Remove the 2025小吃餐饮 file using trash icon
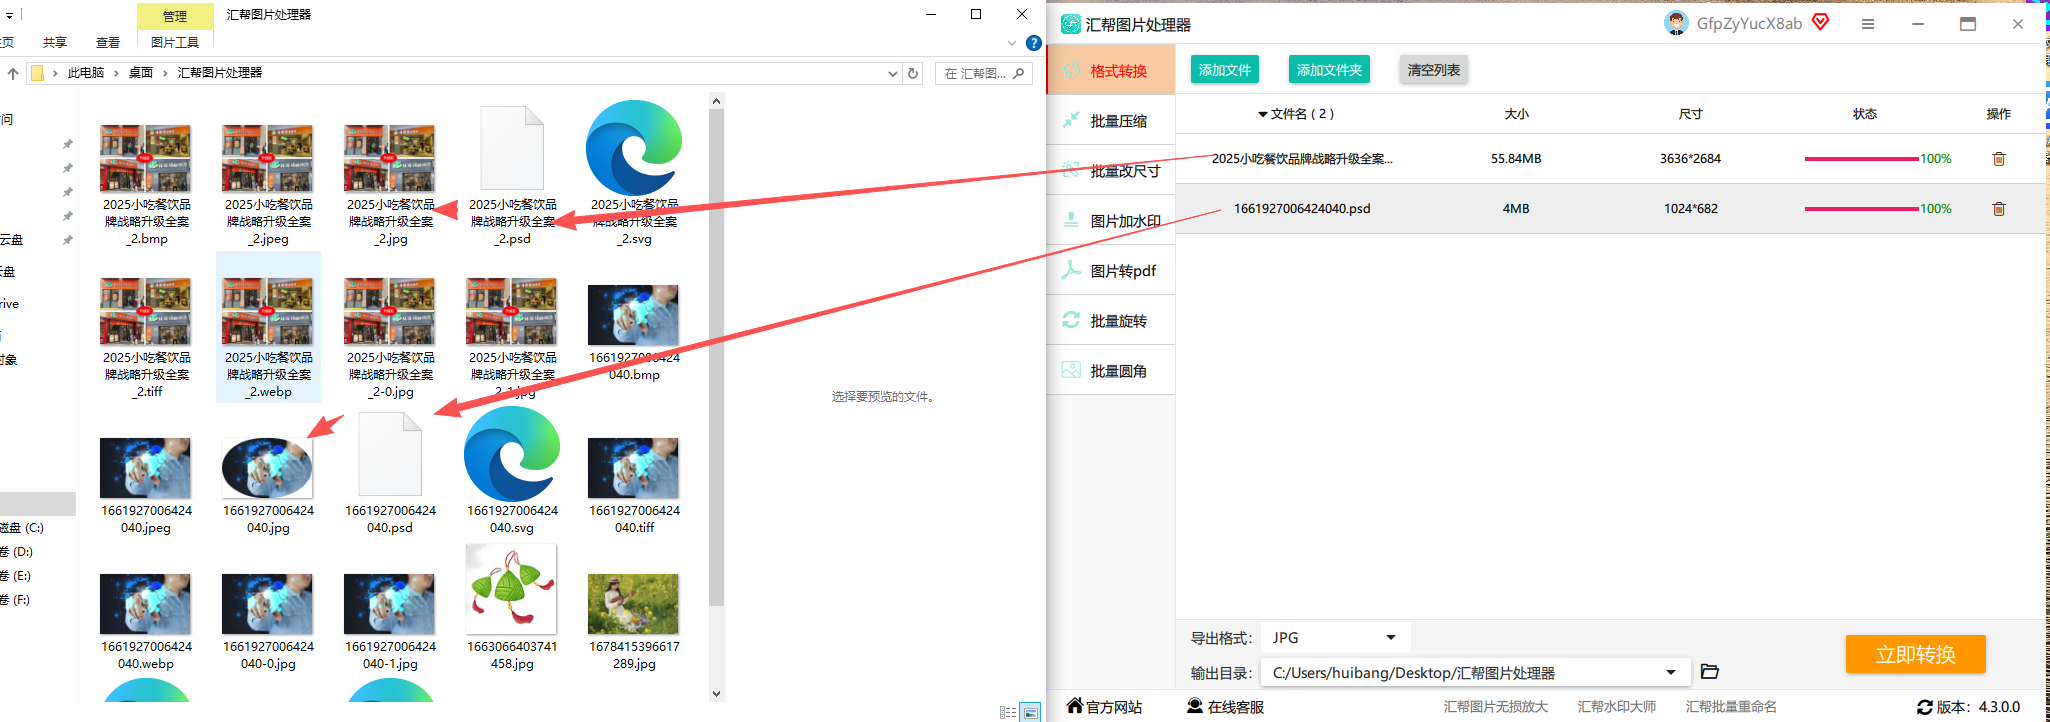The image size is (2050, 722). (x=1998, y=159)
